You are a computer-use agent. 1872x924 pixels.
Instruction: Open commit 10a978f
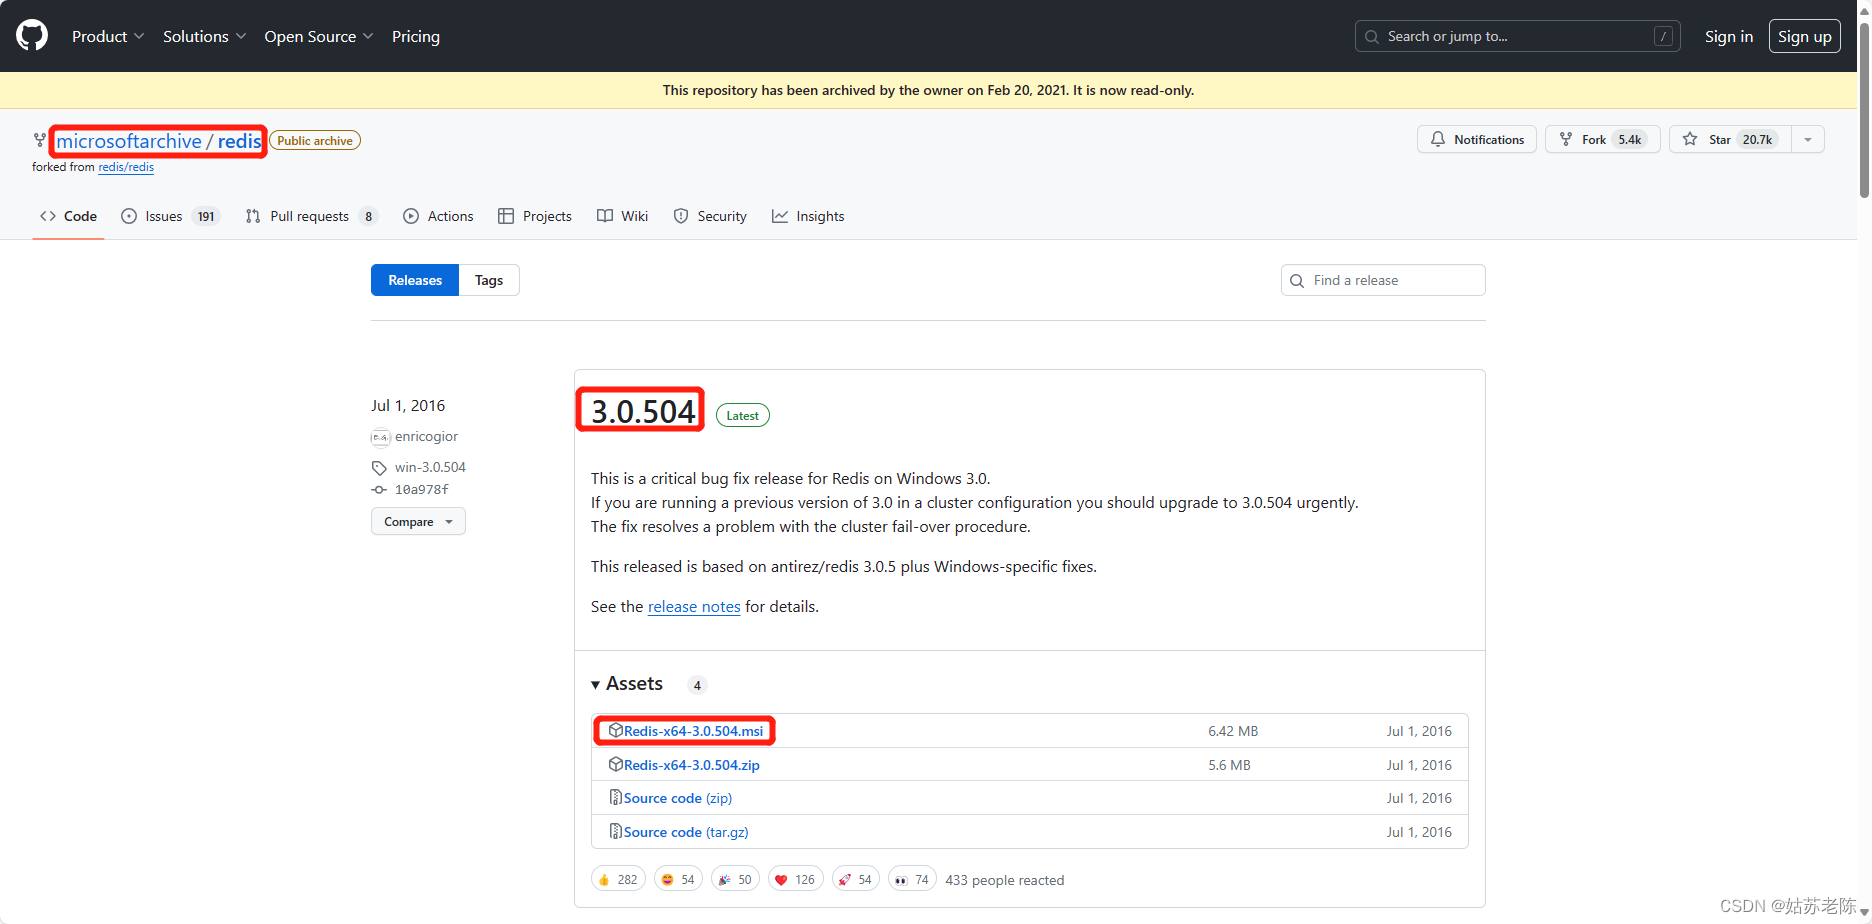pos(422,489)
